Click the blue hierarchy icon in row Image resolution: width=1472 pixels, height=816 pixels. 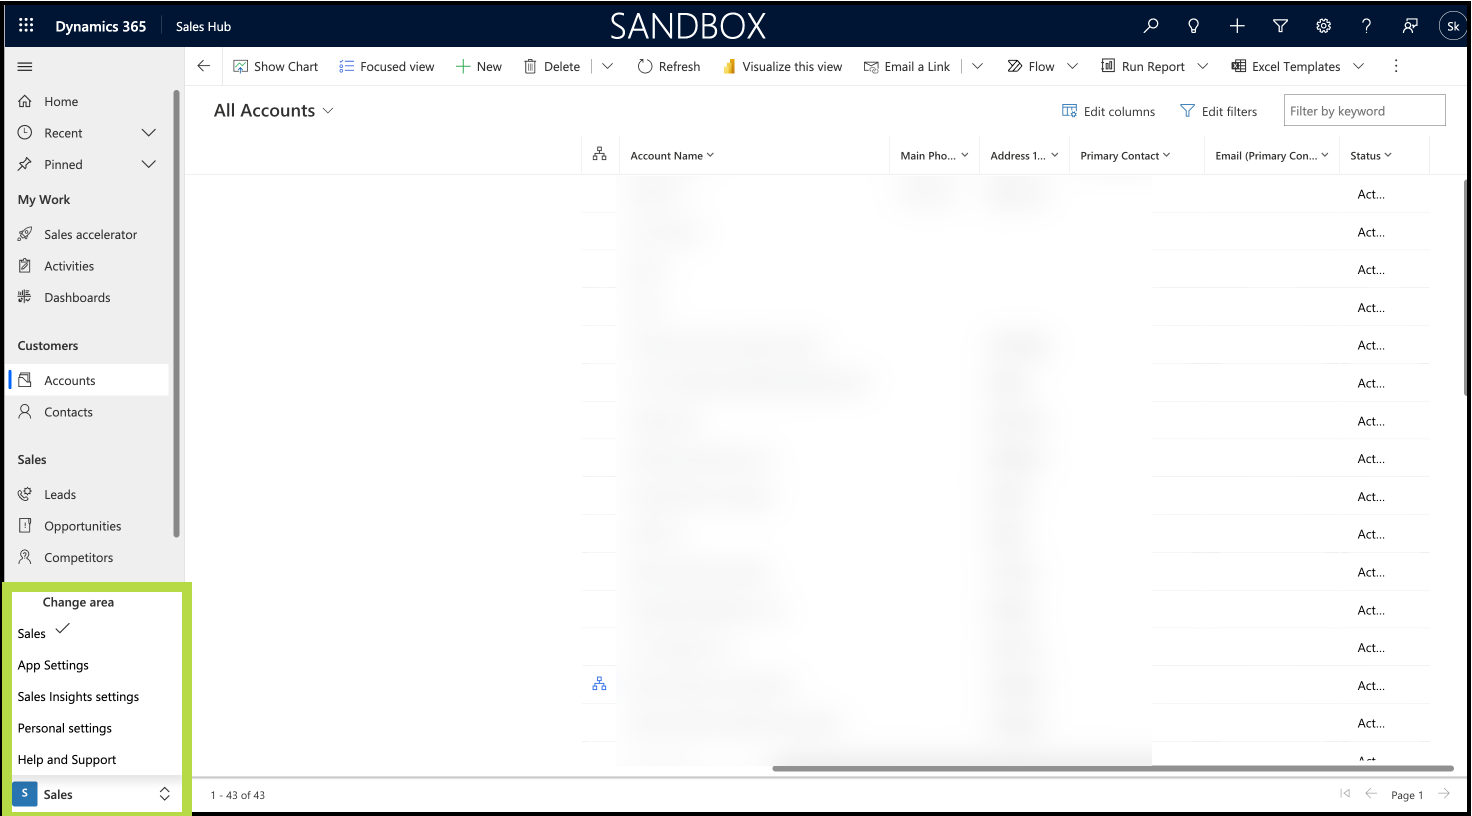click(x=599, y=684)
